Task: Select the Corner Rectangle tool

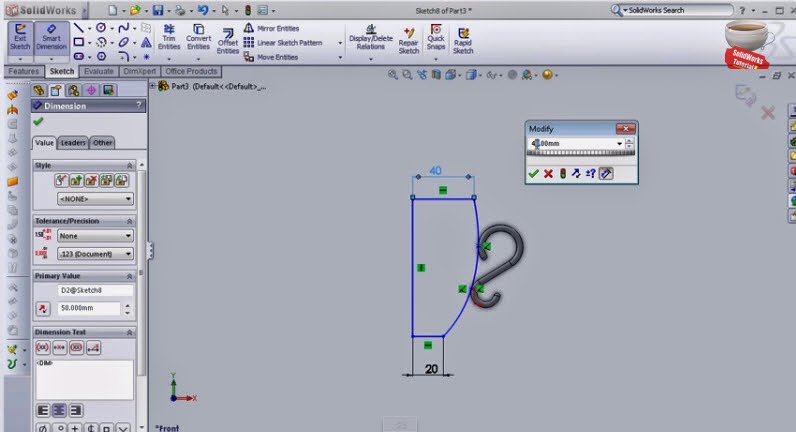Action: (79, 42)
